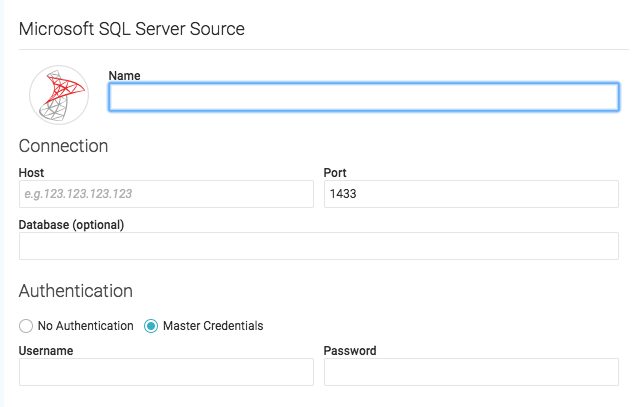Click the Master Credentials option text

point(213,326)
